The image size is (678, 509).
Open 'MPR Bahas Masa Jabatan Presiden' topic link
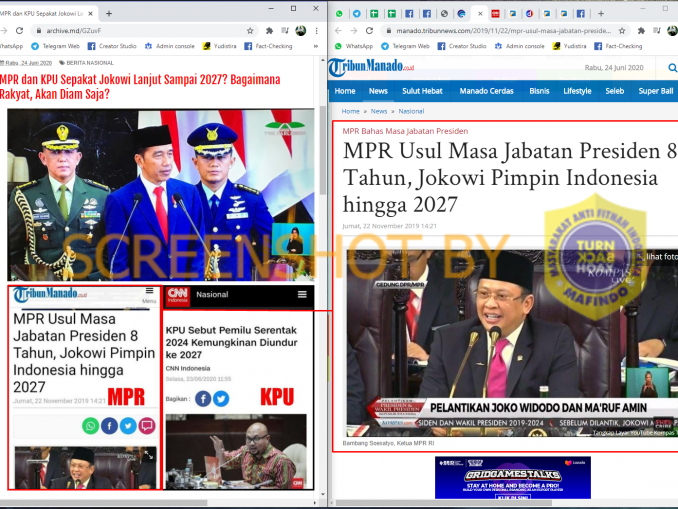[x=405, y=131]
